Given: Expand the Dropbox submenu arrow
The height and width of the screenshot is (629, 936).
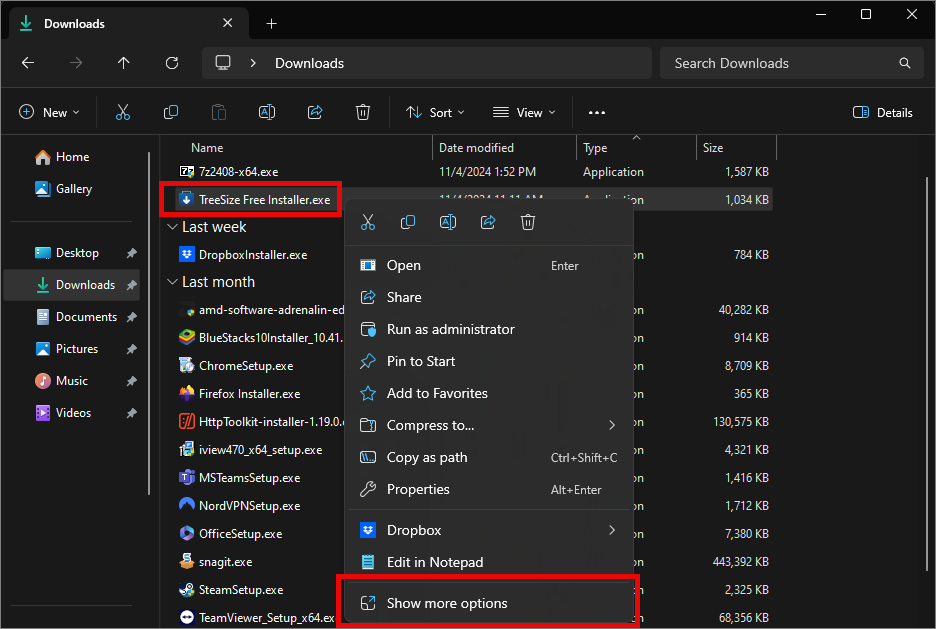Looking at the screenshot, I should [x=612, y=530].
